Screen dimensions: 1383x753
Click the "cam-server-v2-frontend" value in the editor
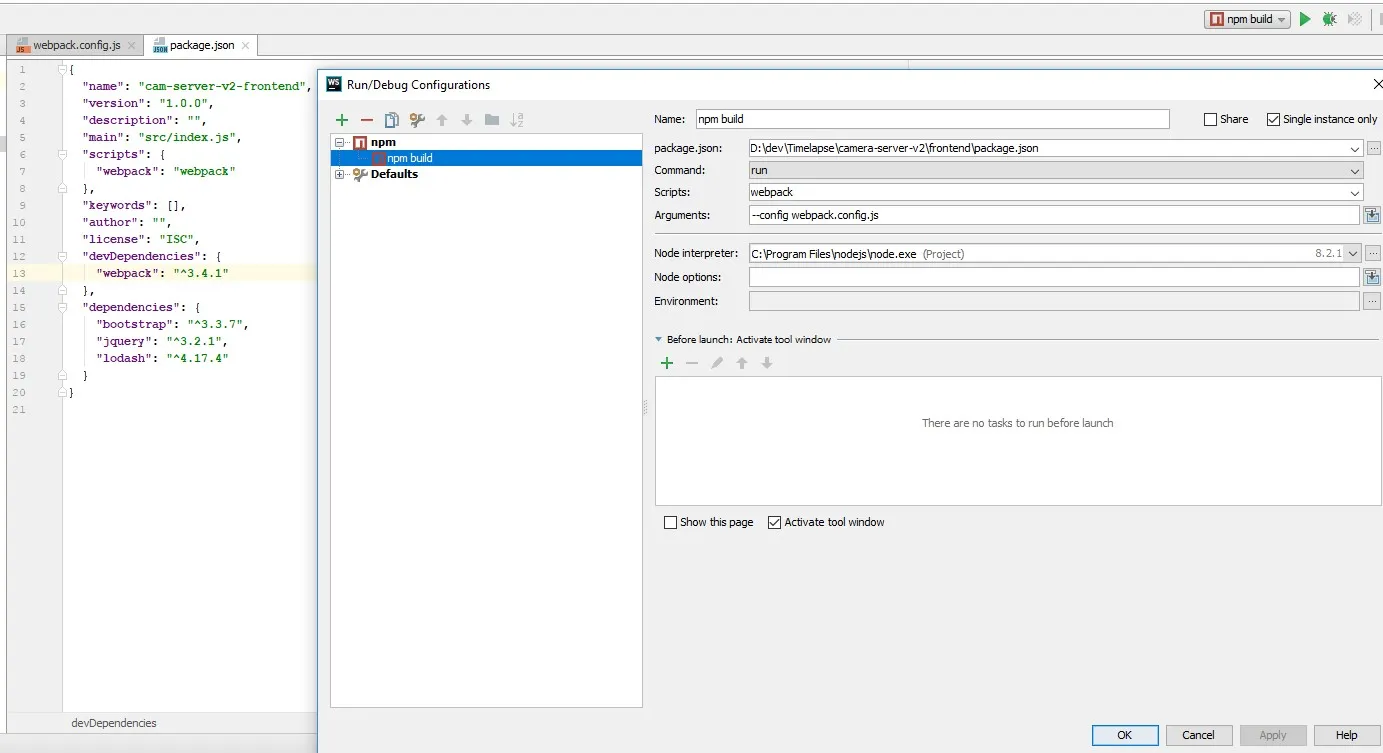(x=220, y=87)
